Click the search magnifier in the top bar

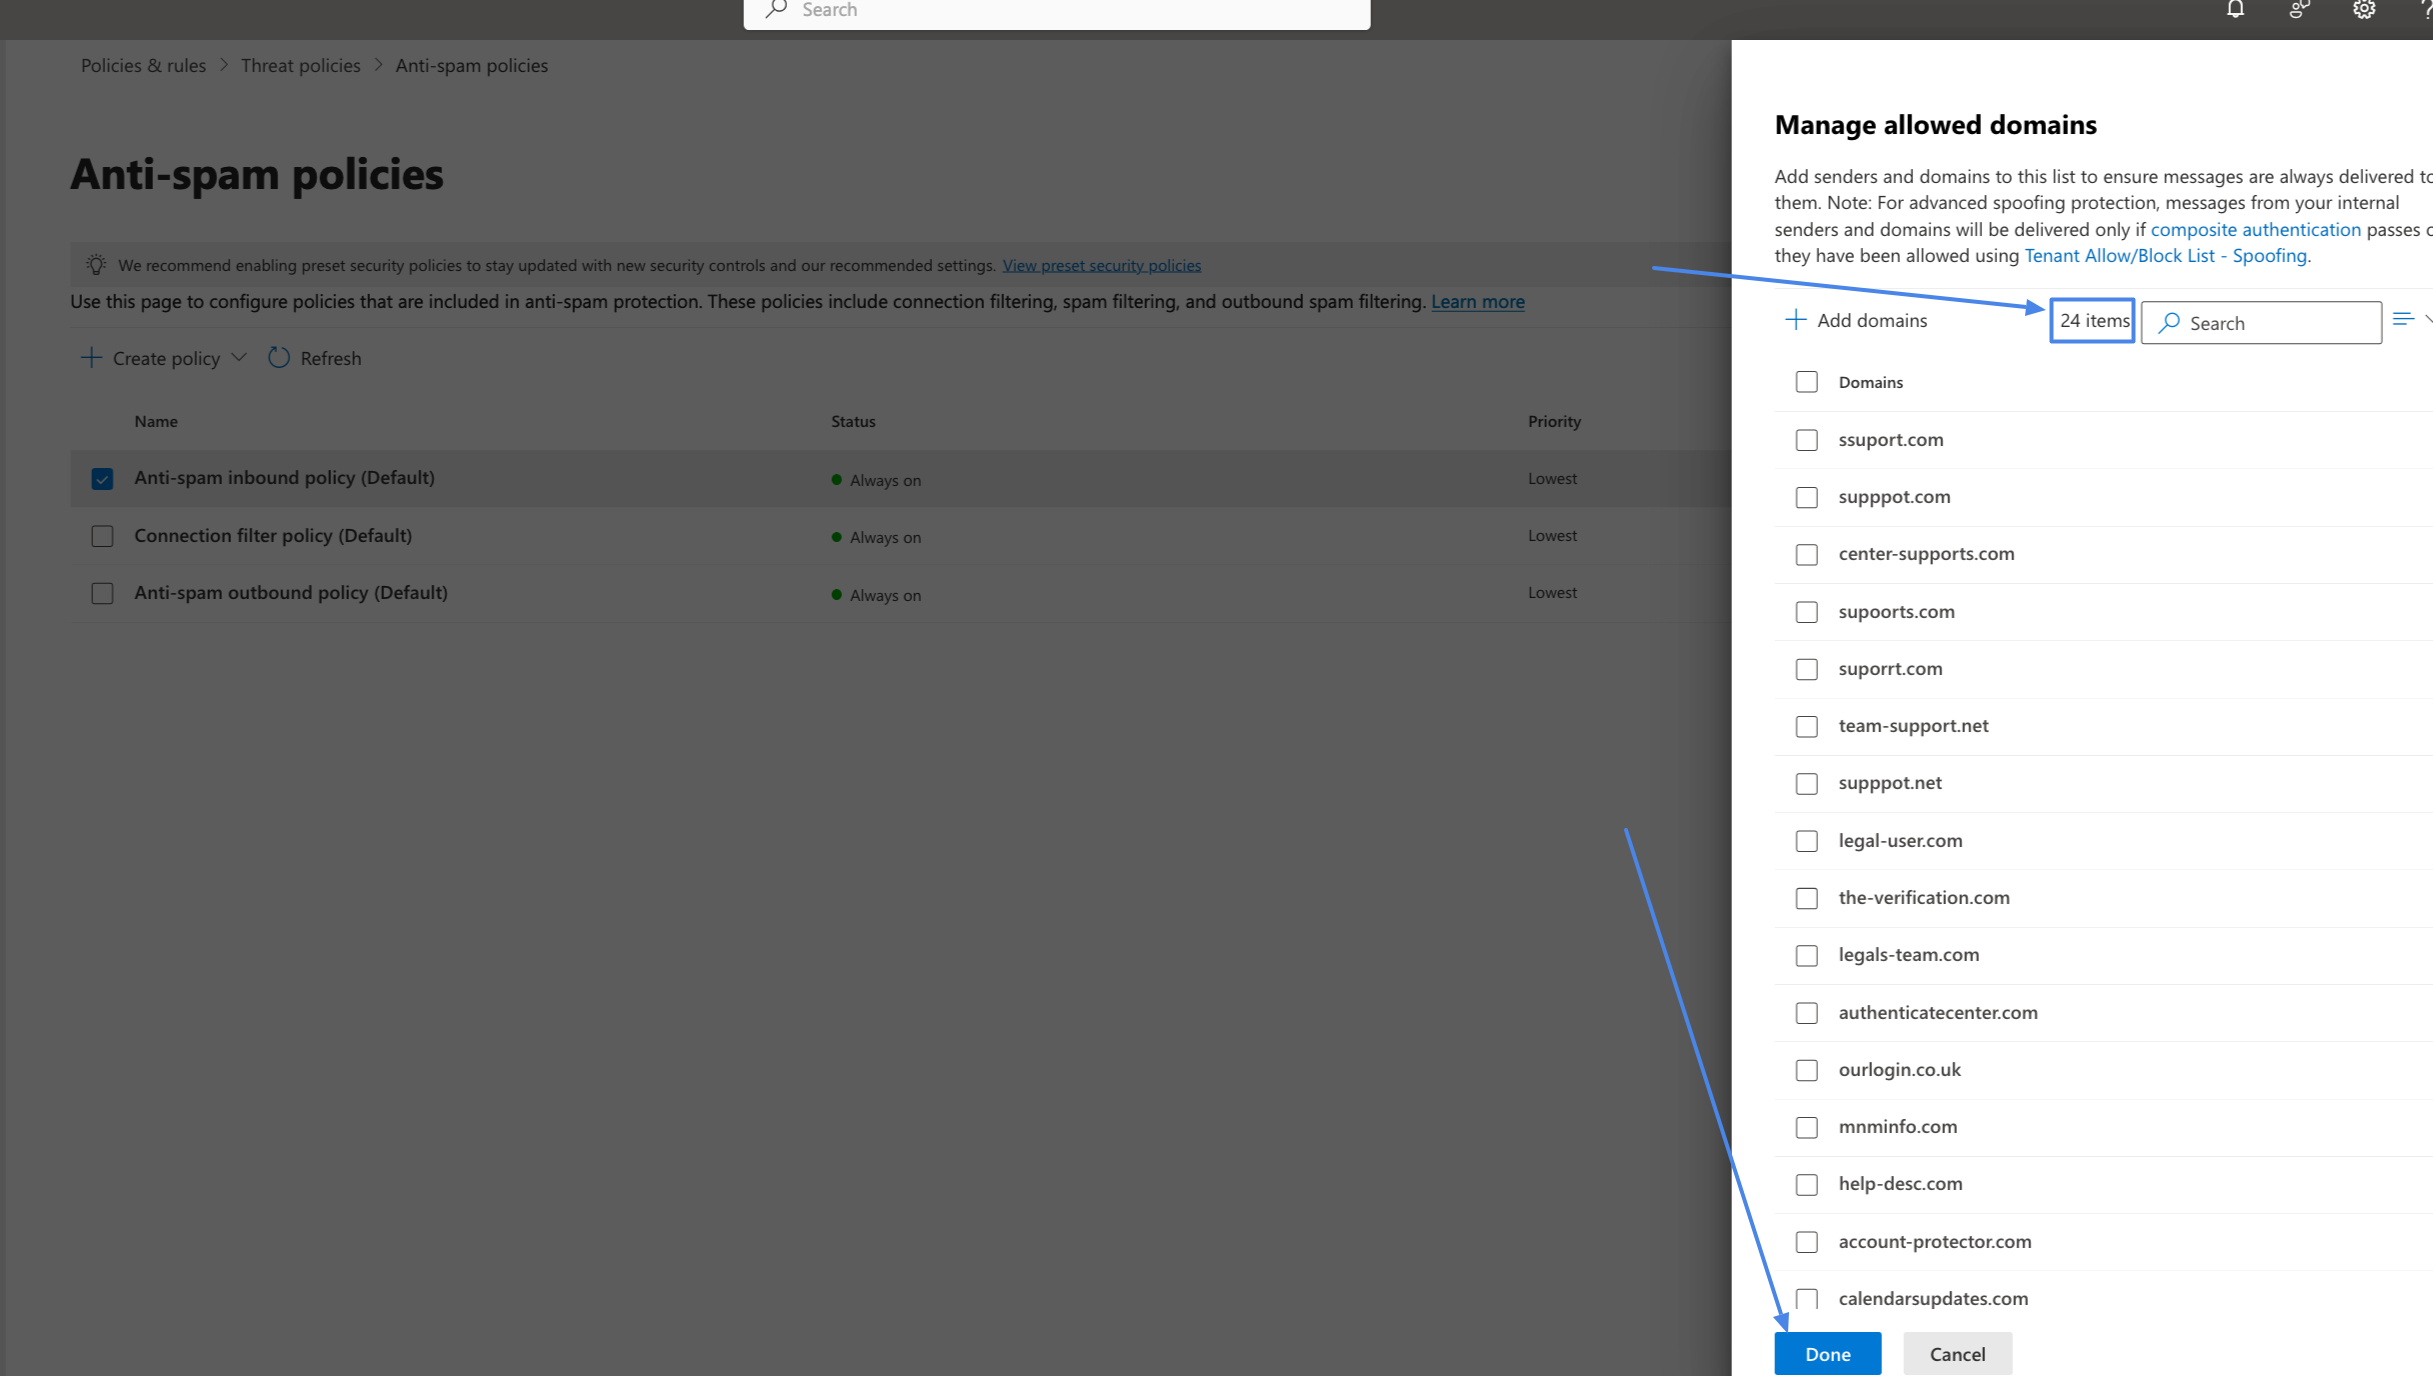pyautogui.click(x=776, y=9)
